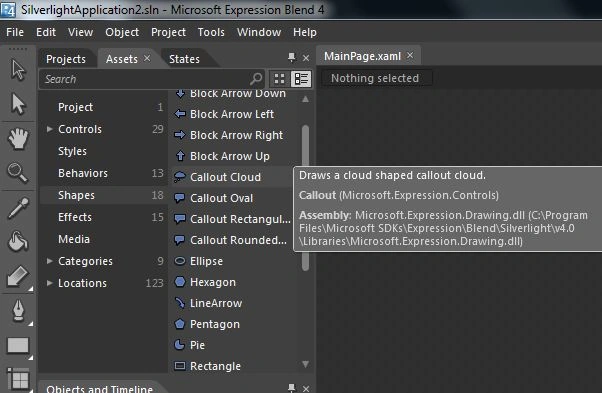Choose the Block Arrow Down shape

click(x=230, y=94)
